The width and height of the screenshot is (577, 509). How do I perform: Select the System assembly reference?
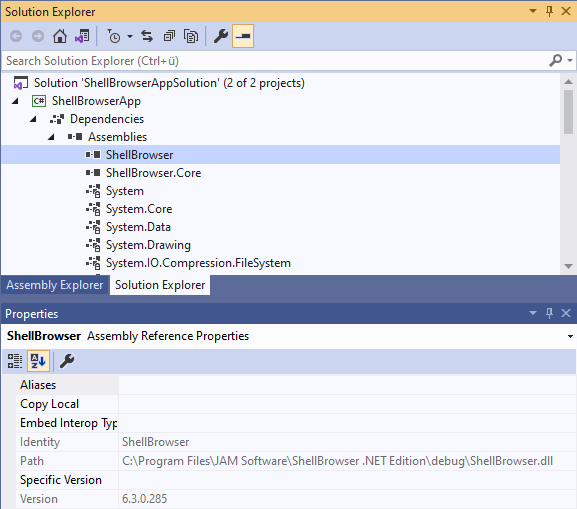(125, 191)
